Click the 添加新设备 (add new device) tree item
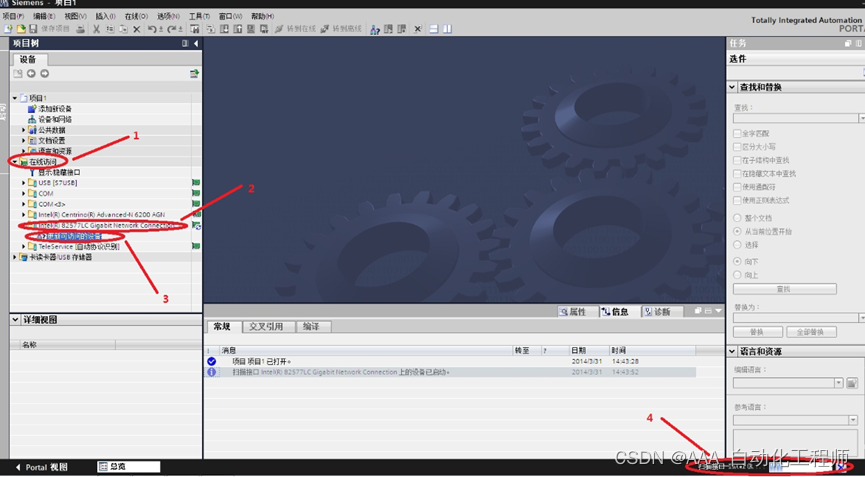The width and height of the screenshot is (865, 477). (55, 109)
